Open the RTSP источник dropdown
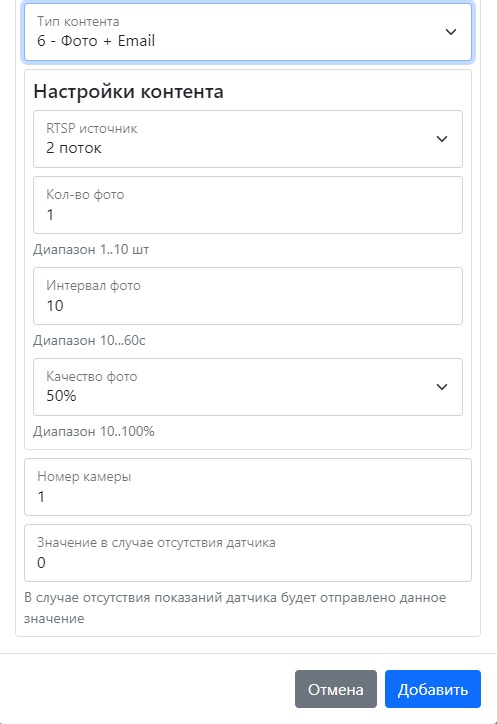Screen dimensions: 497x724 (248, 139)
